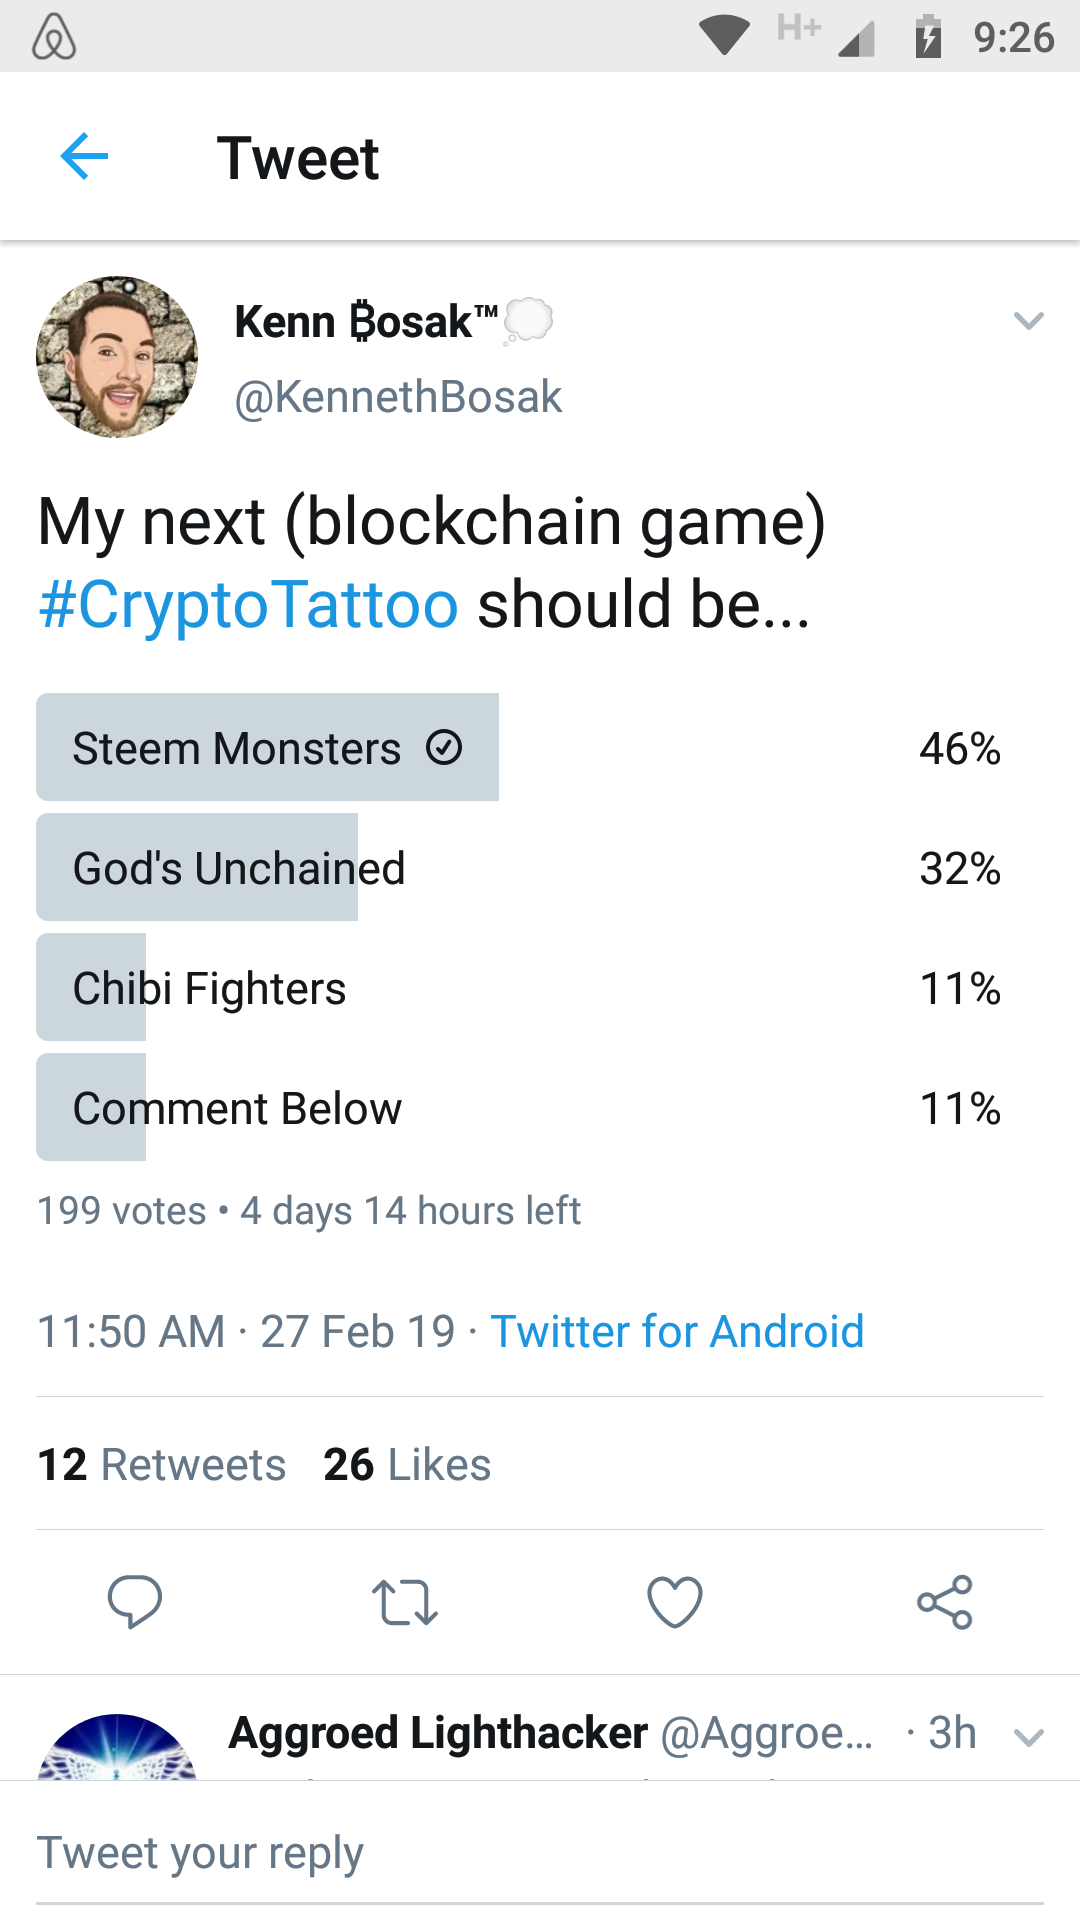This screenshot has width=1080, height=1920.
Task: Open the #CryptoTattoo hashtag link
Action: (x=248, y=604)
